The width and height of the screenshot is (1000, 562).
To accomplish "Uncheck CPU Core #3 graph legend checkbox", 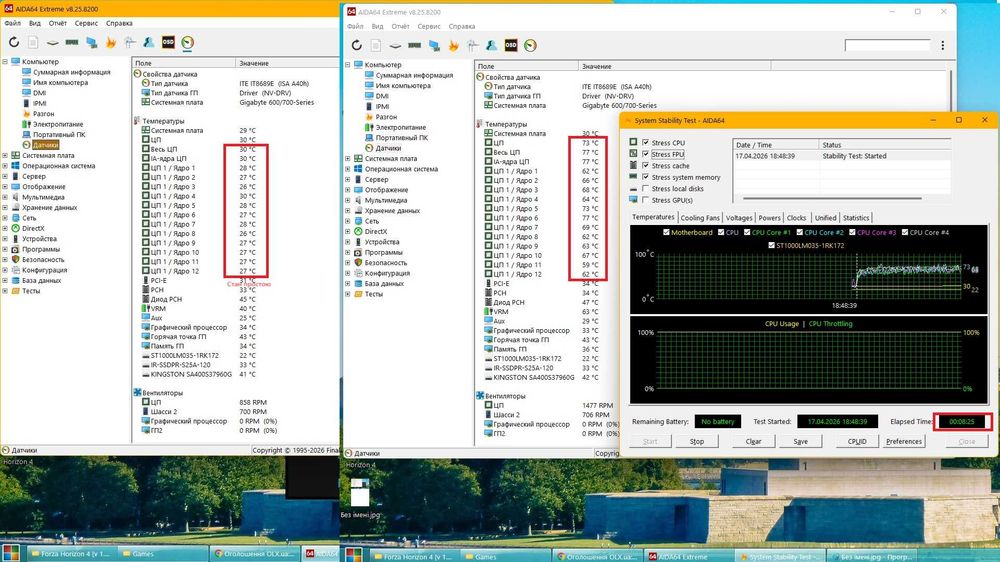I will tap(852, 232).
